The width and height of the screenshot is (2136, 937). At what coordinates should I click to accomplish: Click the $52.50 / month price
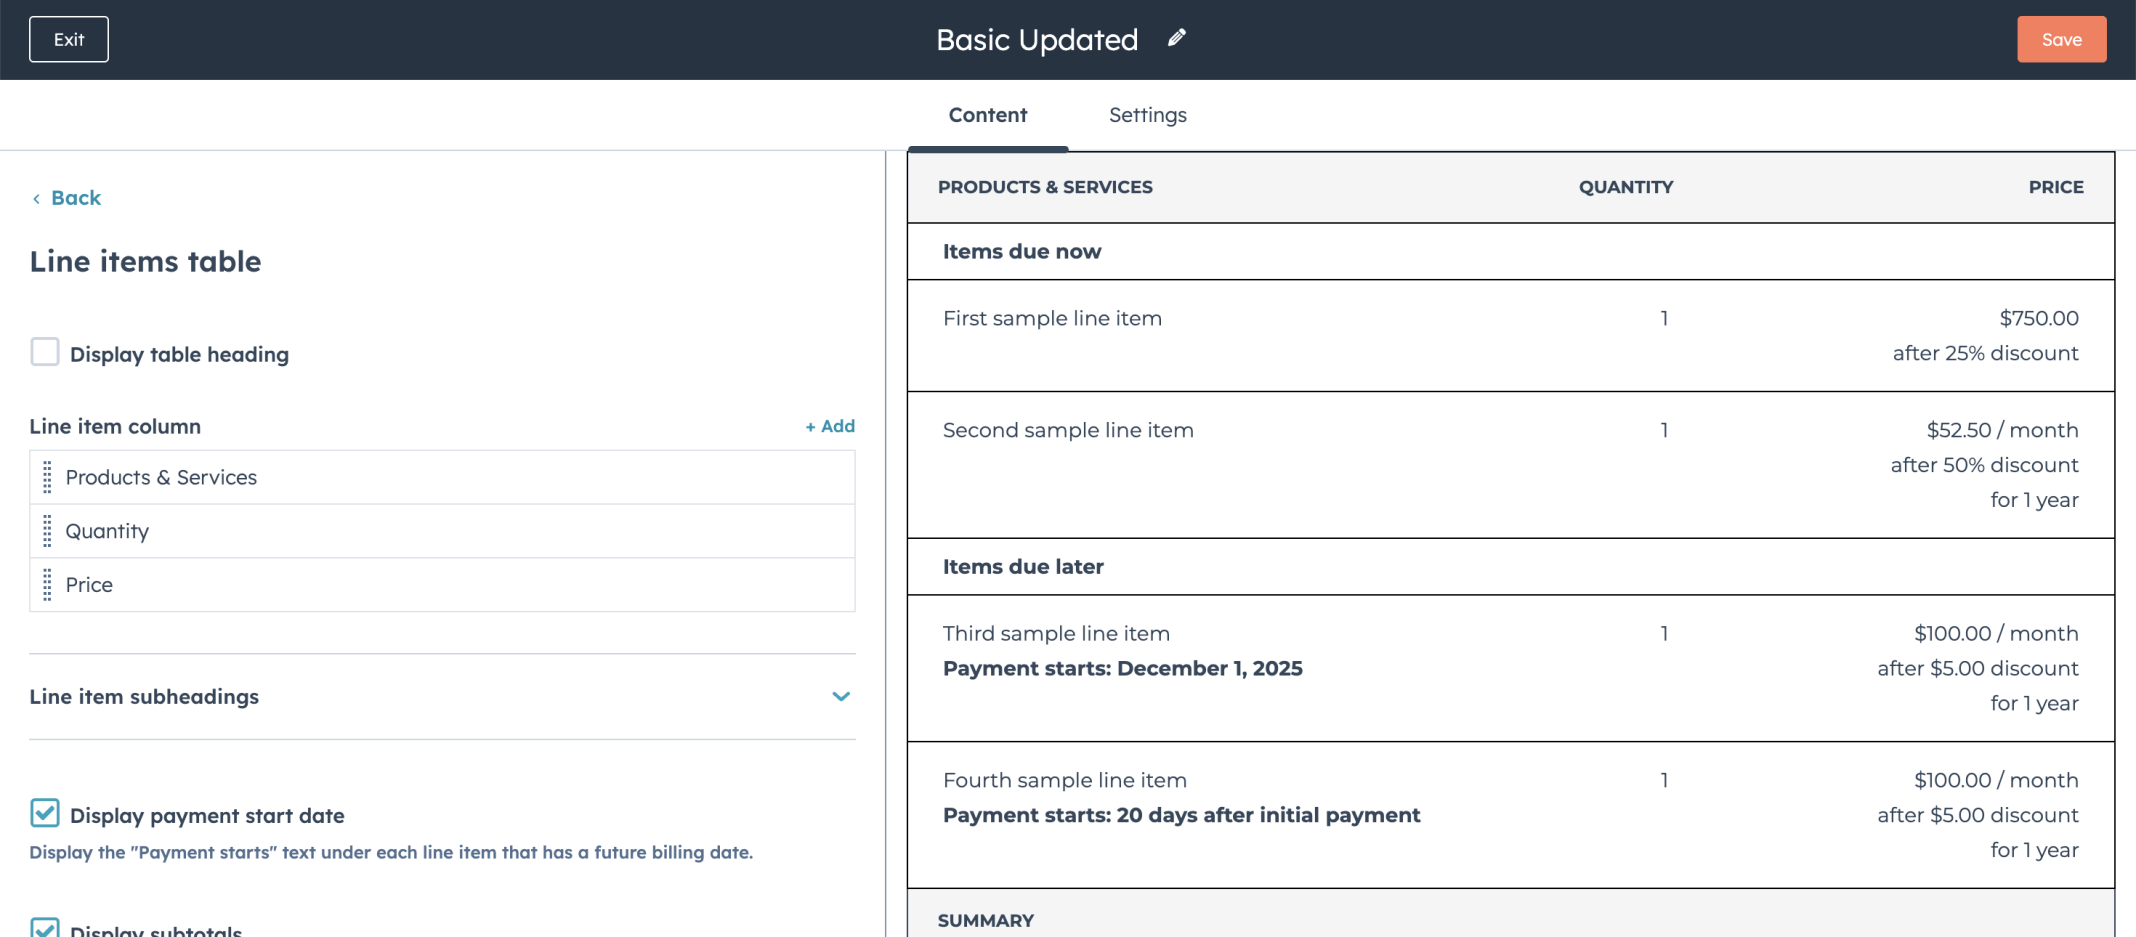[2003, 430]
